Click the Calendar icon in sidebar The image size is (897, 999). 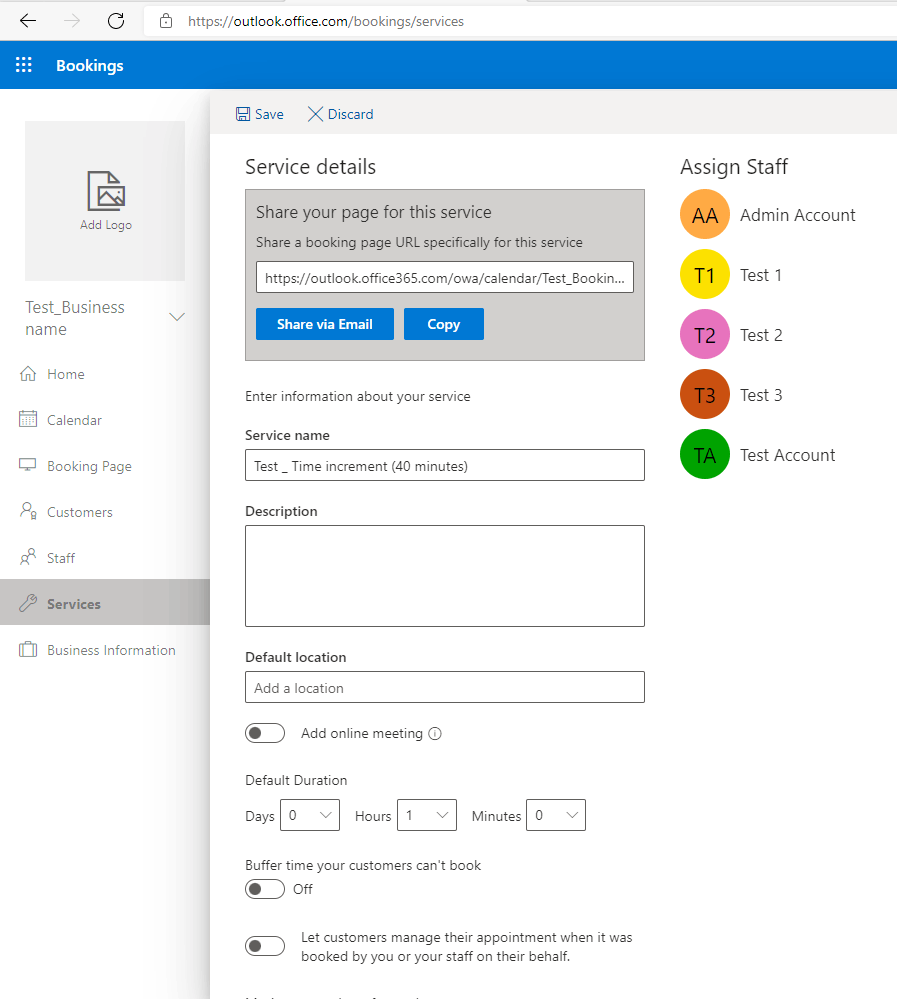(28, 419)
